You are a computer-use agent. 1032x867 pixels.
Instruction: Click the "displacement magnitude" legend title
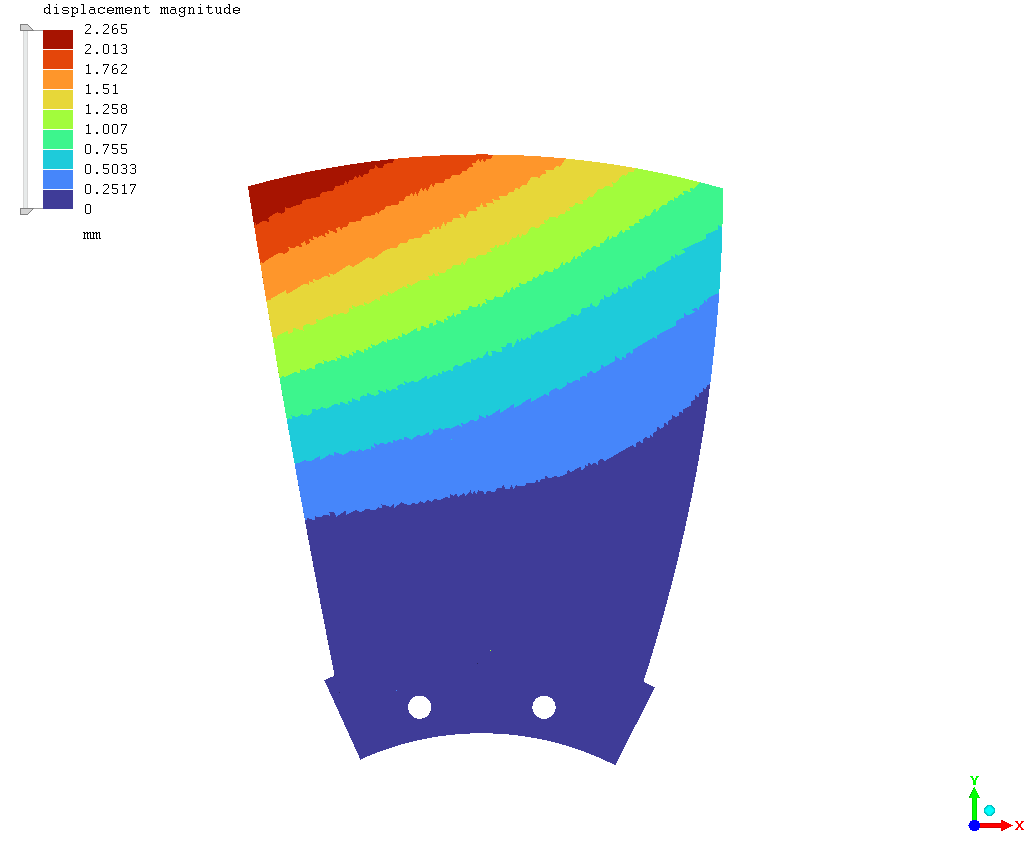click(x=141, y=9)
